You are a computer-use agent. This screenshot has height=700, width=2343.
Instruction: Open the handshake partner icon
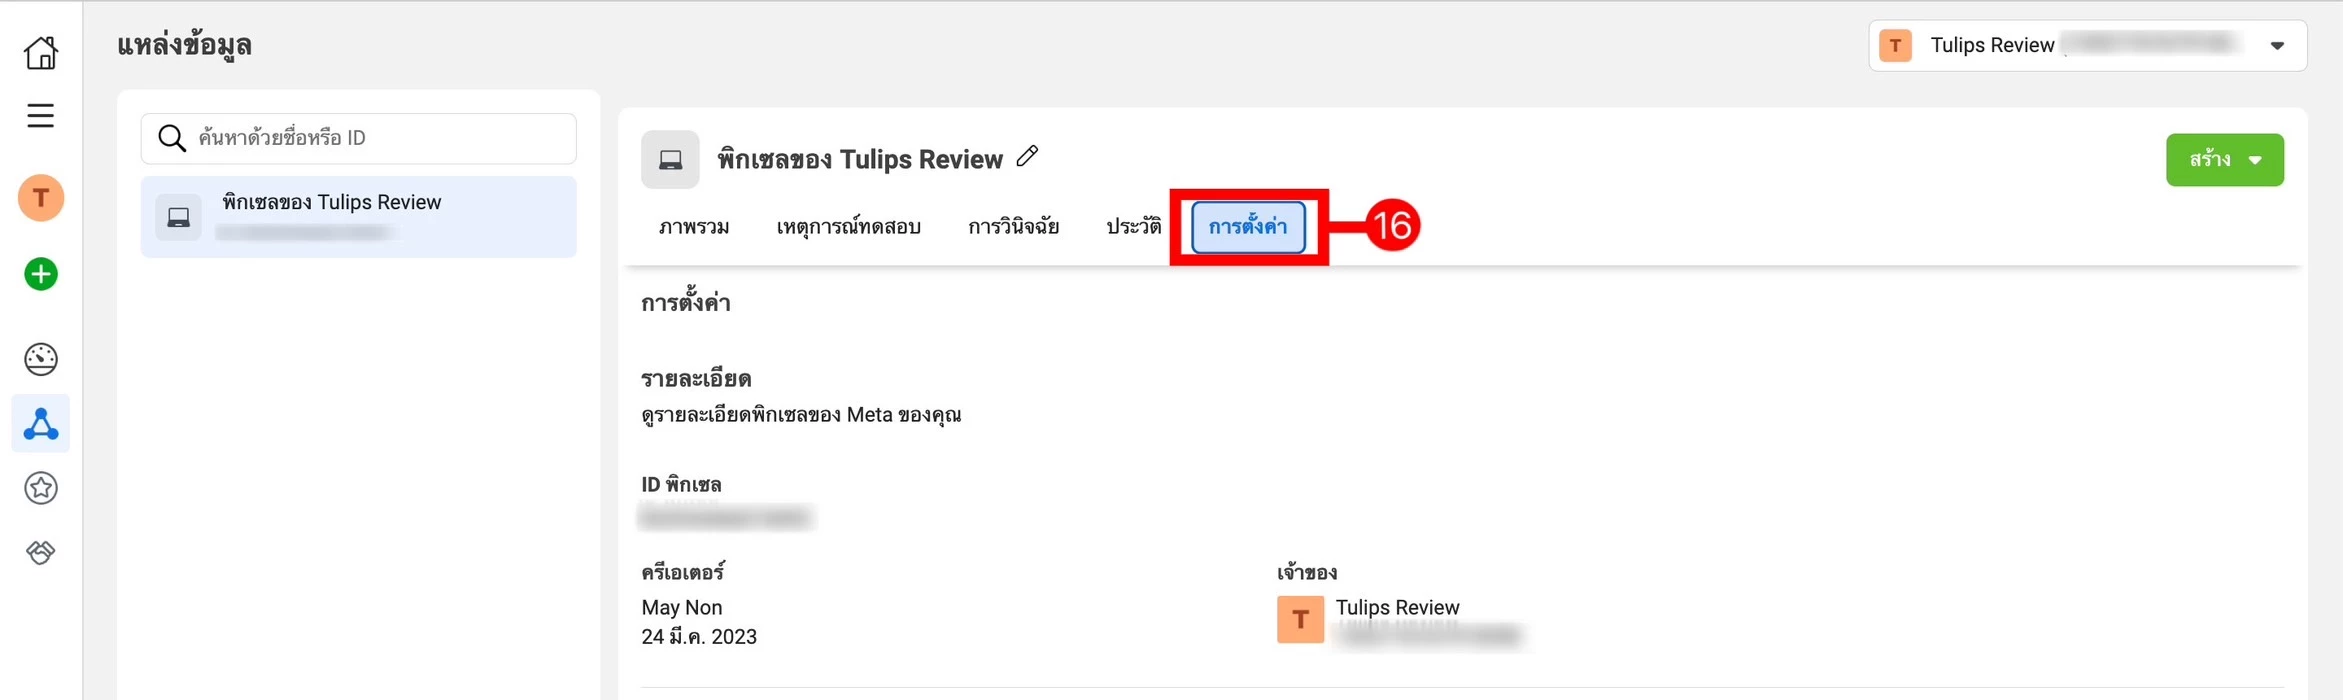(x=41, y=552)
